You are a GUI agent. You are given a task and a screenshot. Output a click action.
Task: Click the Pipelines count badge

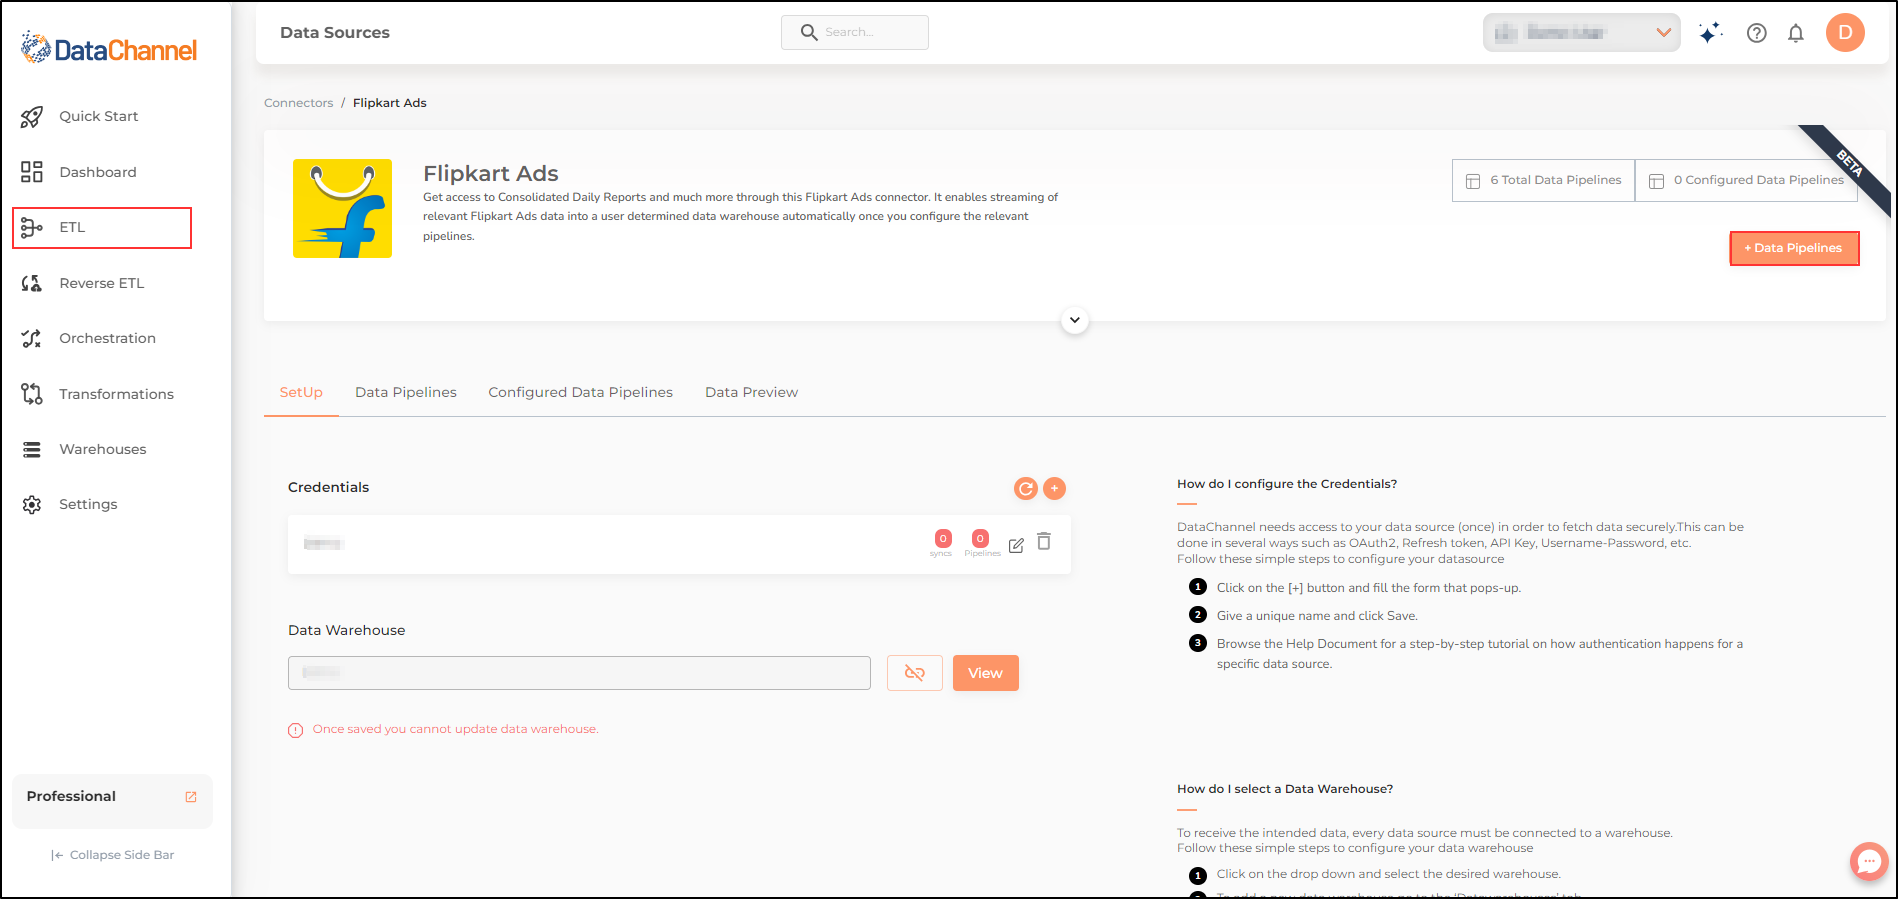[980, 540]
